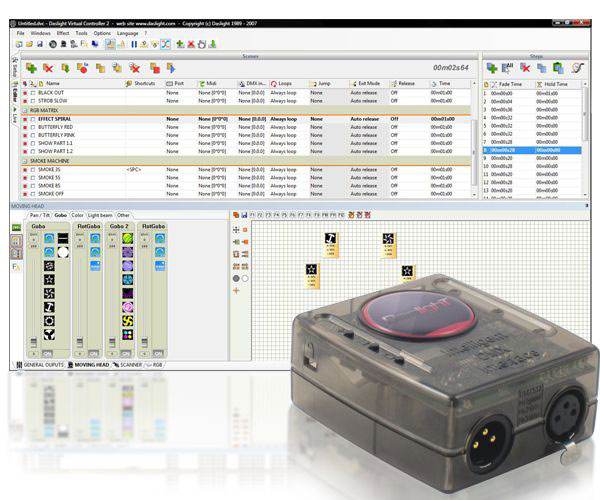Click the fade curve icon in Steps toolbar

[577, 68]
